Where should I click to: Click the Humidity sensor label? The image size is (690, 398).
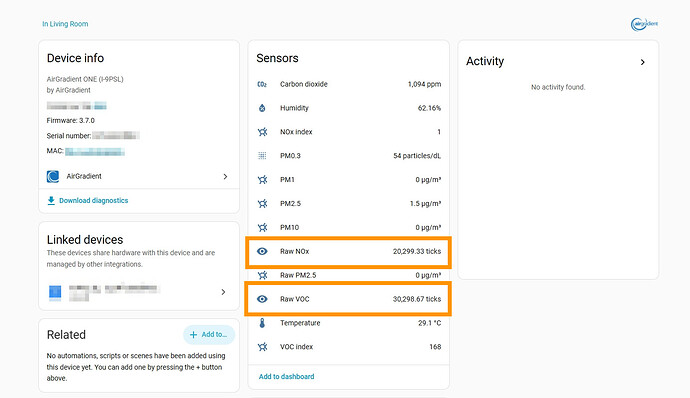[x=294, y=108]
